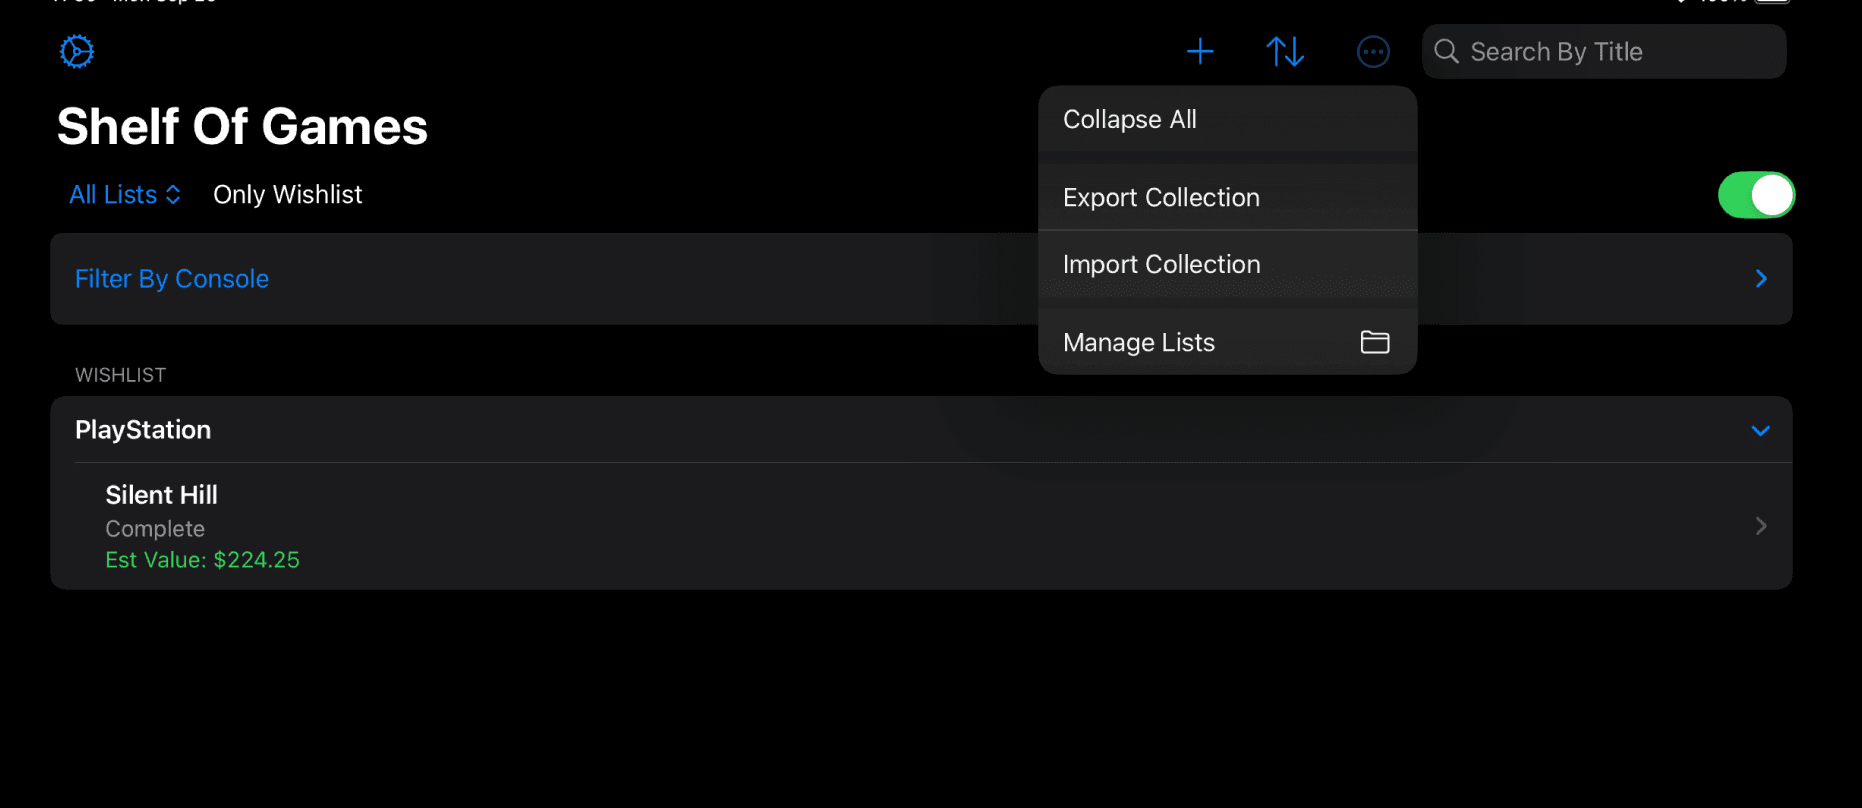Click the magnifier icon in search bar

tap(1446, 51)
